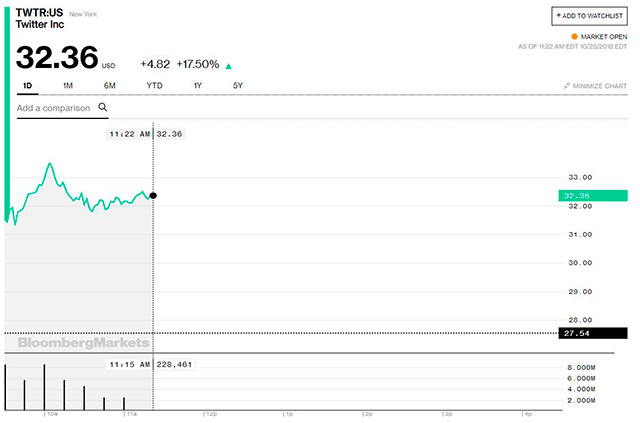
Task: Switch to the 1M chart range
Action: [x=68, y=86]
